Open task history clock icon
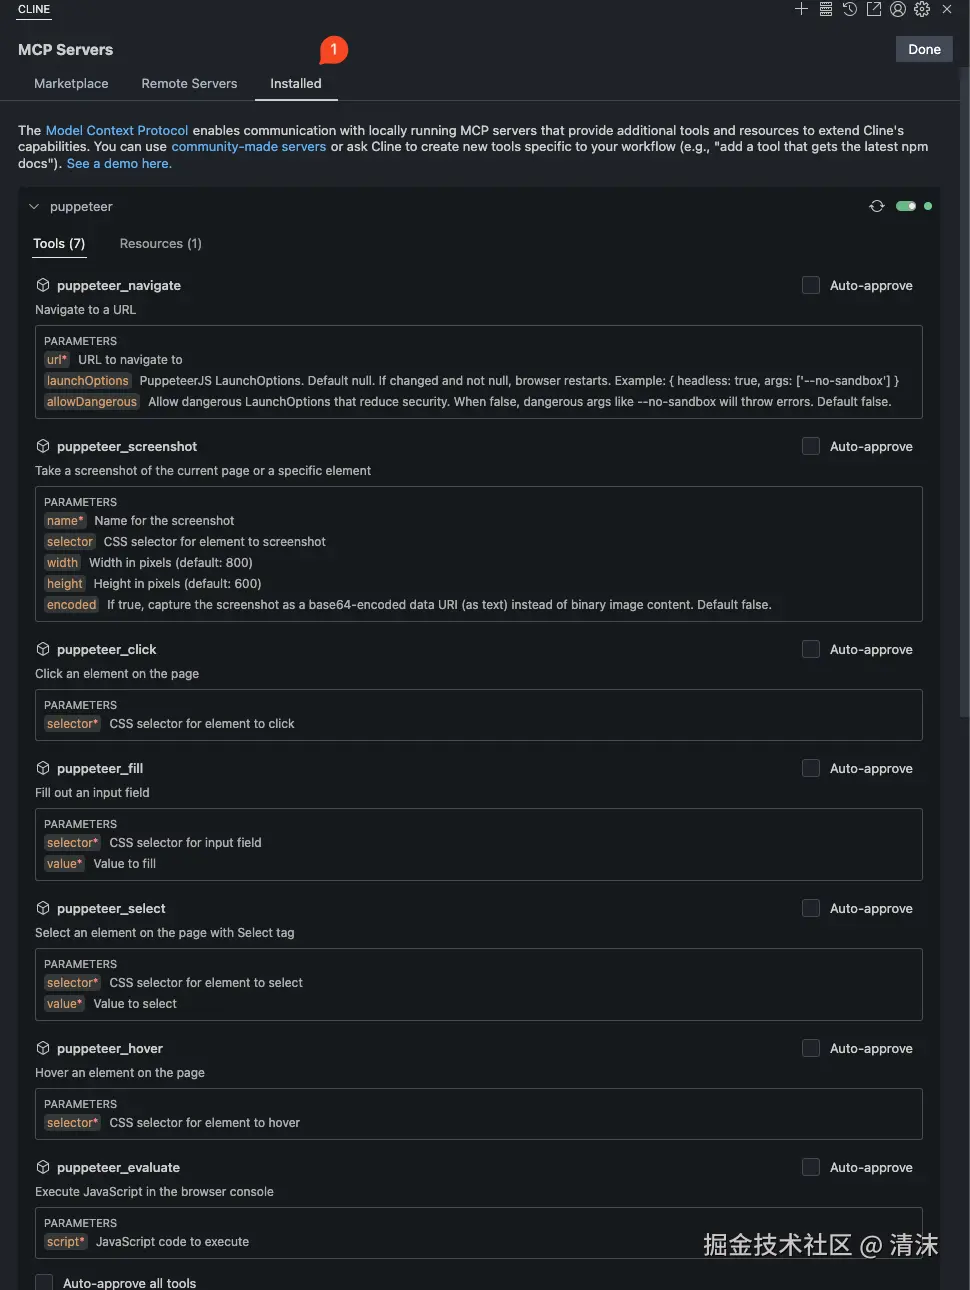 [x=850, y=9]
